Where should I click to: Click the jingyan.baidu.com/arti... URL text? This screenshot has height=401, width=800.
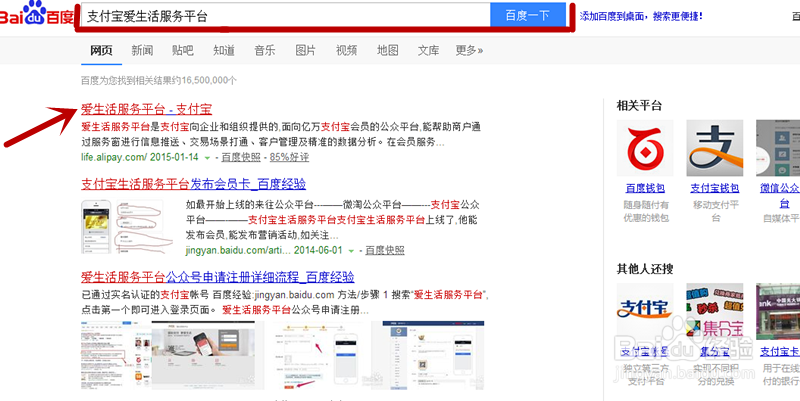pyautogui.click(x=238, y=250)
